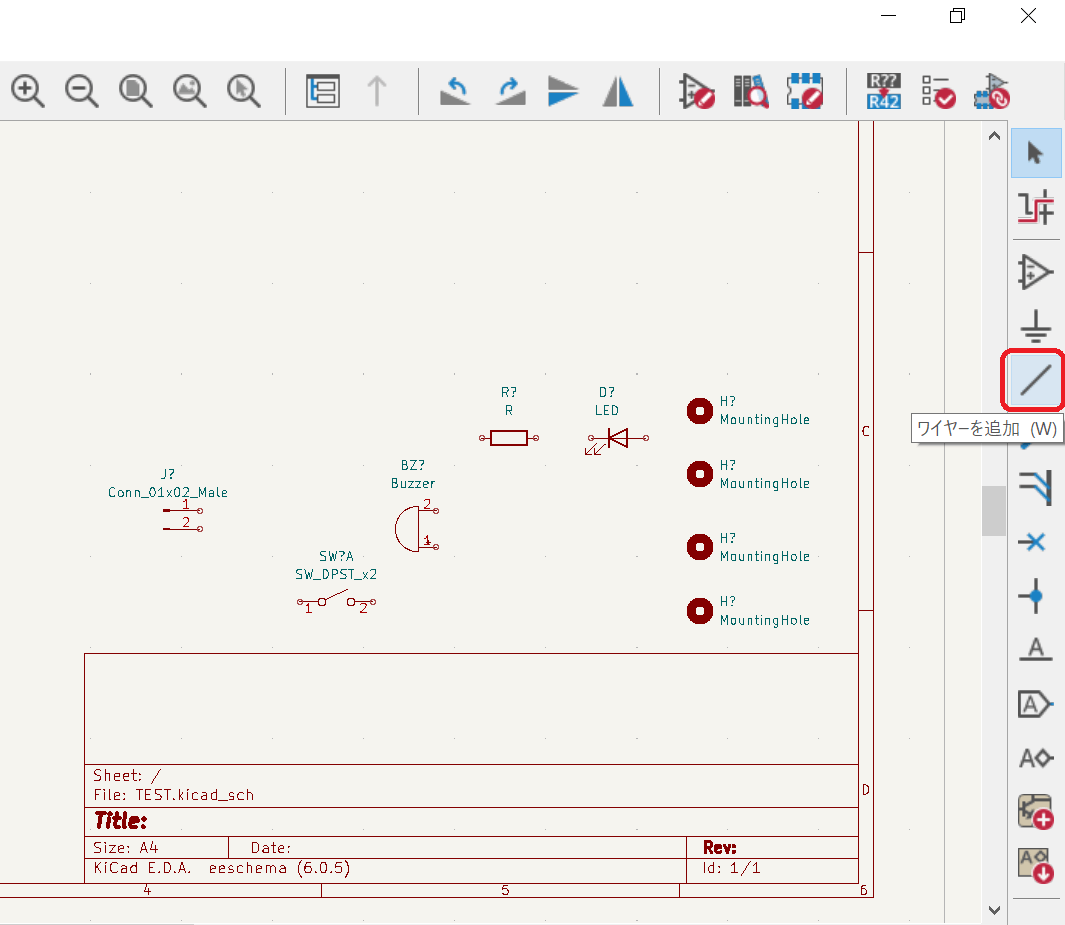
Task: Click the Size: A4 text
Action: [126, 848]
